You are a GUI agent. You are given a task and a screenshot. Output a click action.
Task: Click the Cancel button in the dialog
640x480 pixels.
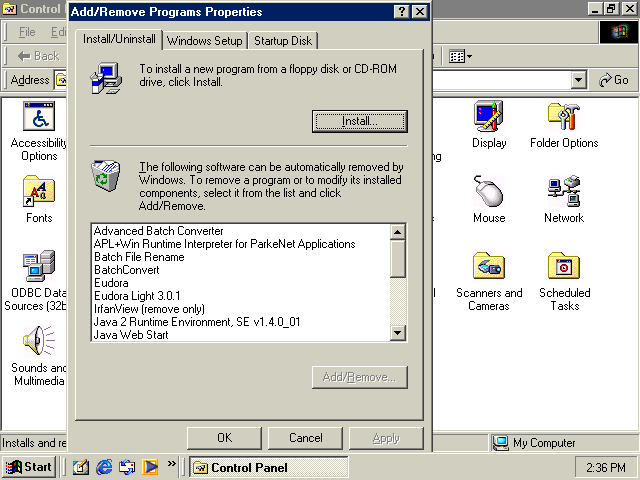(305, 438)
